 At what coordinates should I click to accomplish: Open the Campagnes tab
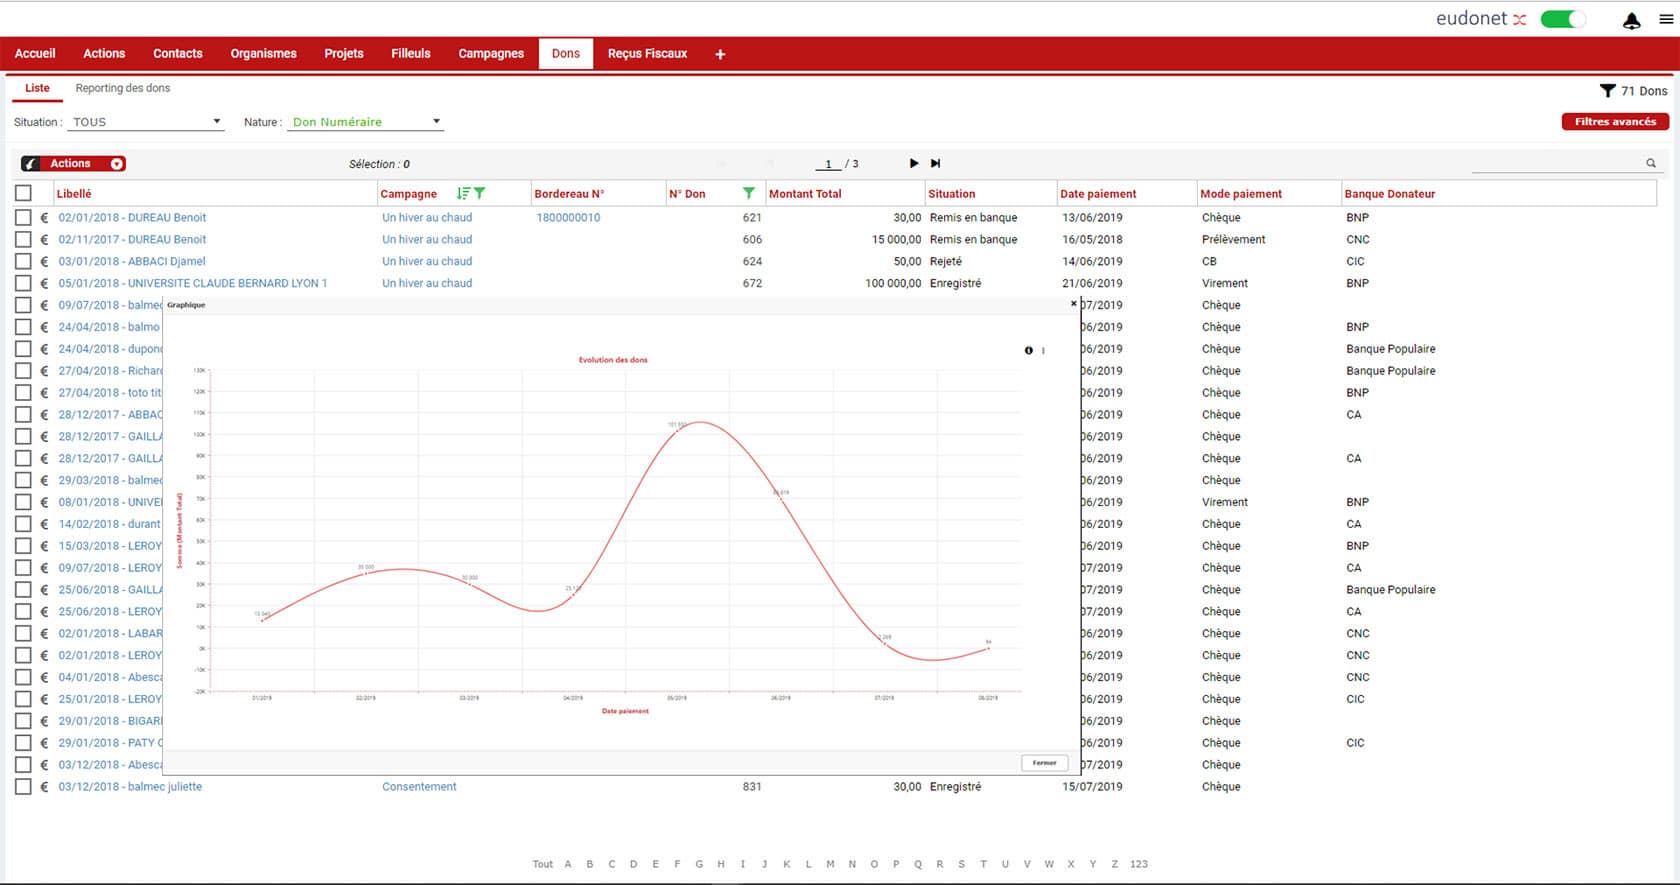tap(491, 54)
